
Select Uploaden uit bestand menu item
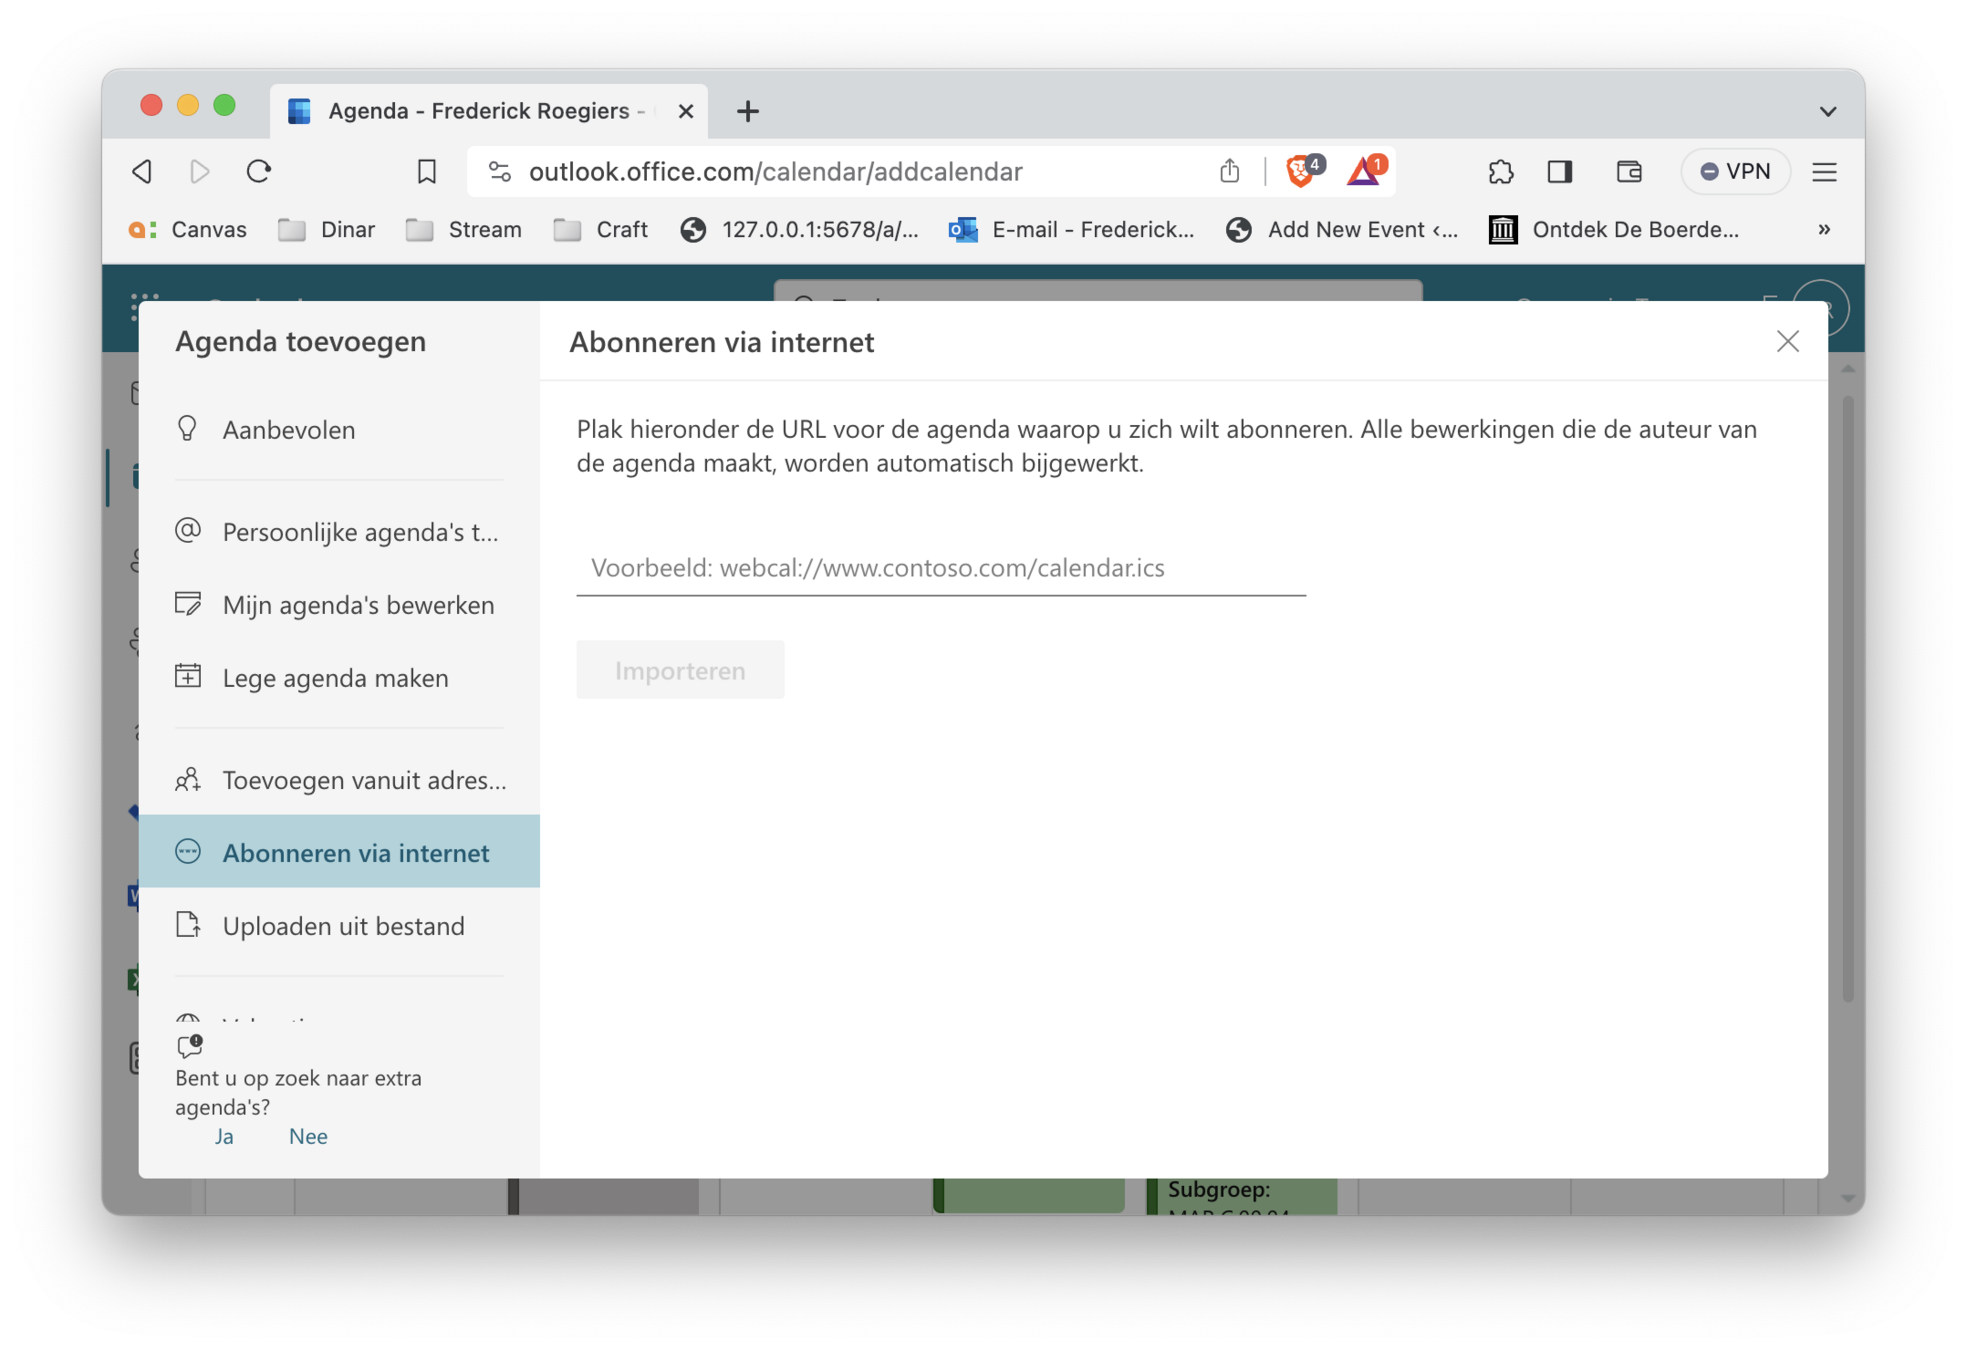pos(343,926)
